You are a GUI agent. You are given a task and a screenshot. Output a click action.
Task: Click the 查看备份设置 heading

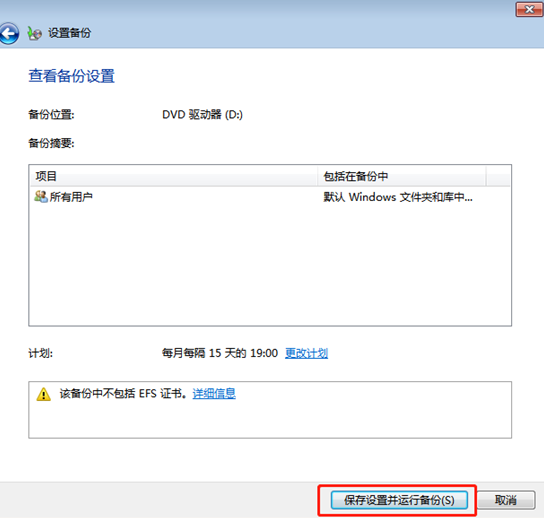(71, 76)
